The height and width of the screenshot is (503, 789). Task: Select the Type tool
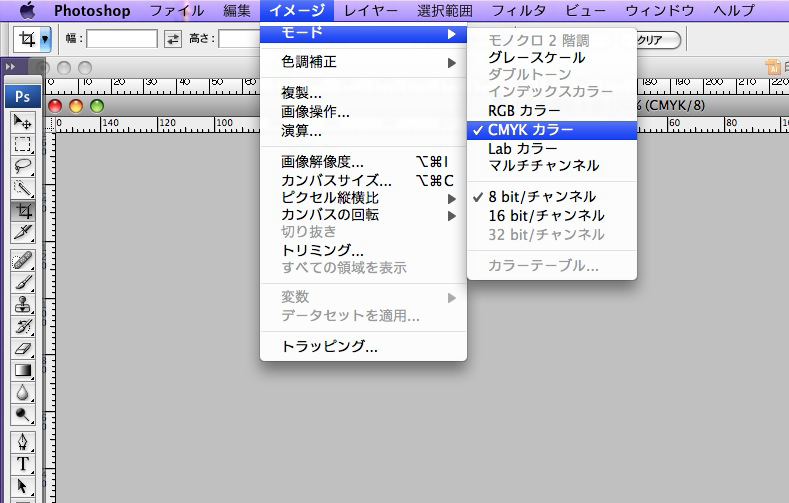(x=23, y=464)
